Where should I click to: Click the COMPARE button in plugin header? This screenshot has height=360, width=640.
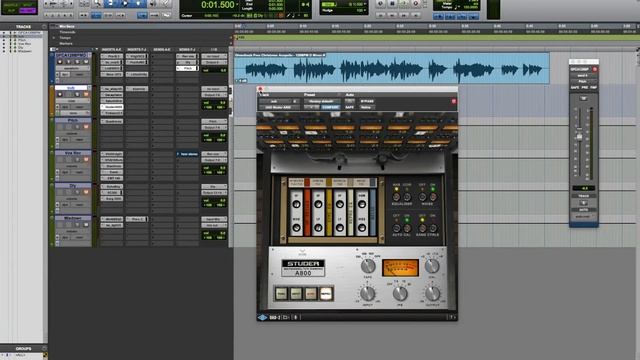[330, 107]
